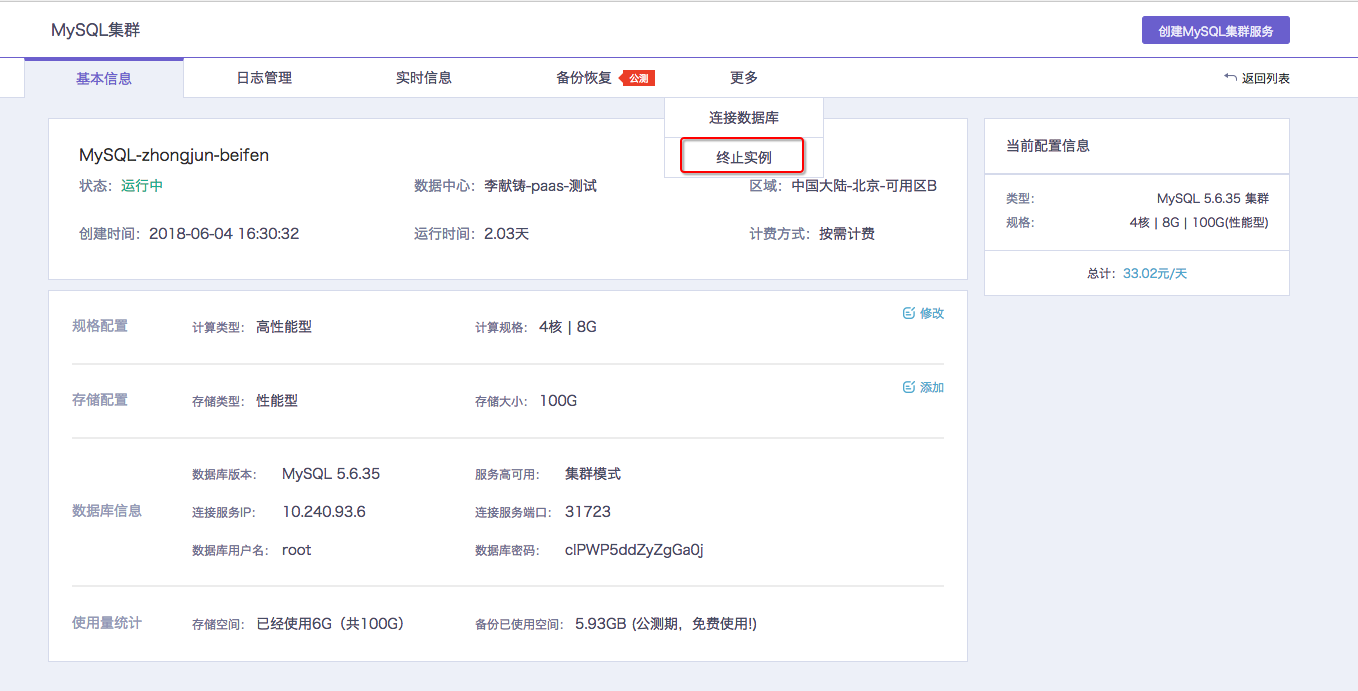
Task: Click the high availability value 集群模式
Action: coord(593,474)
